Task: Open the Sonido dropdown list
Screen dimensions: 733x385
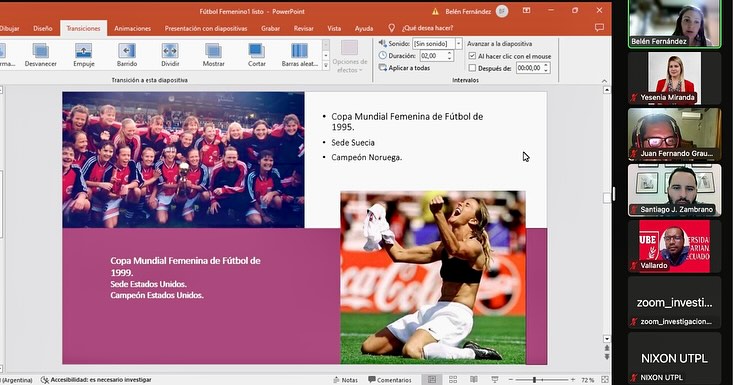Action: (x=459, y=43)
